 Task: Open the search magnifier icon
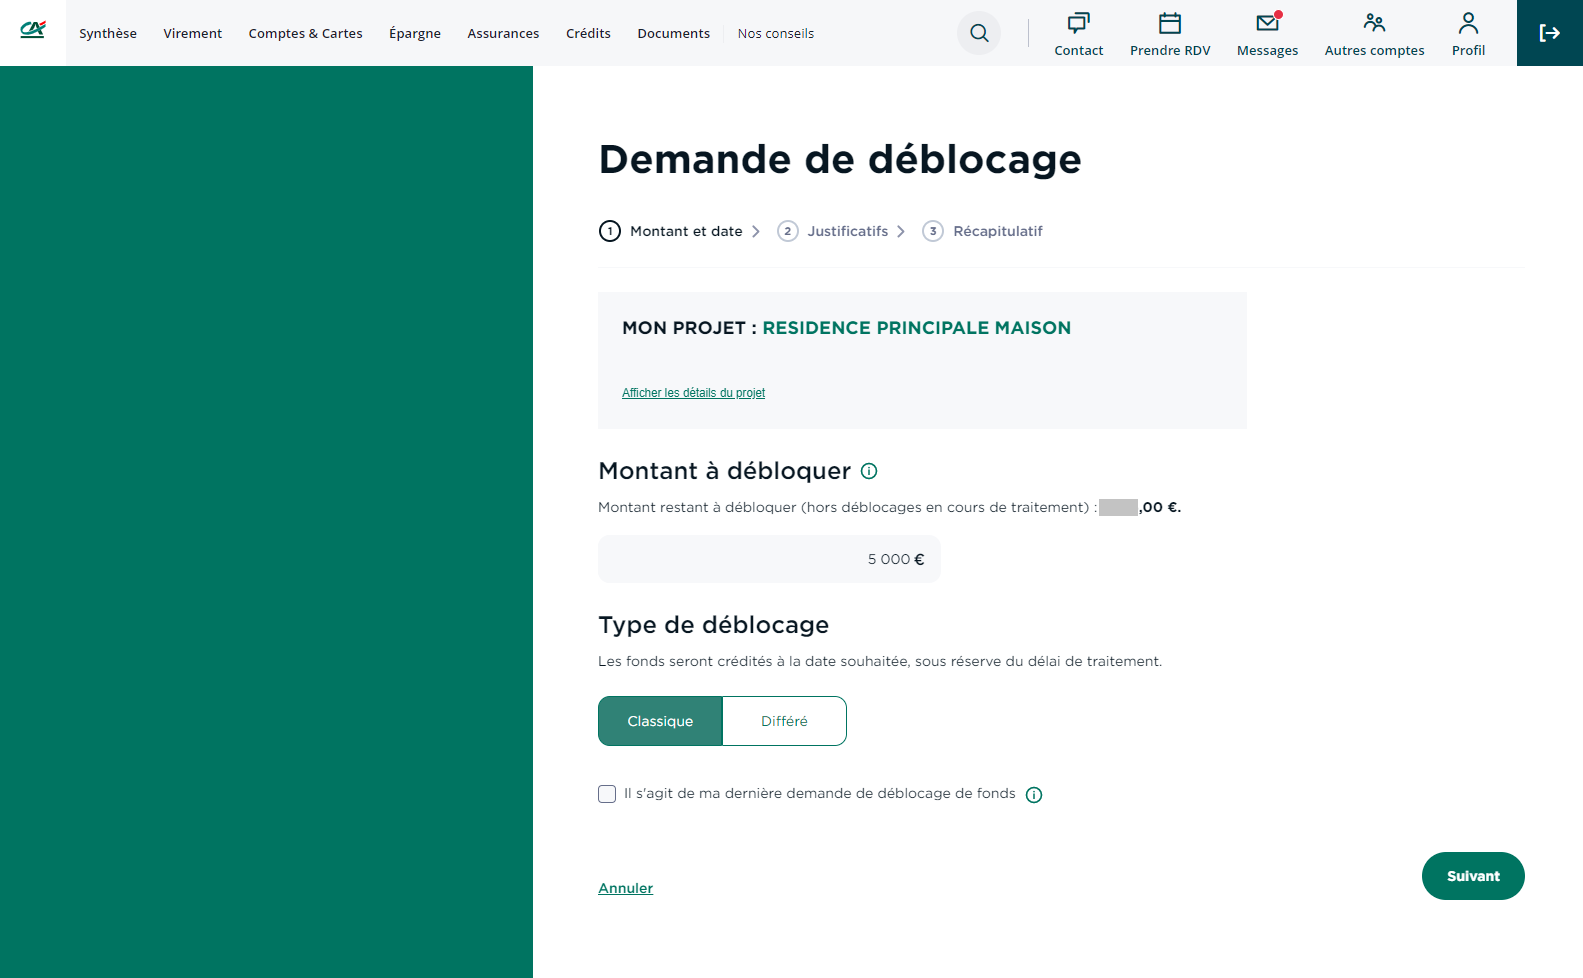click(x=979, y=33)
